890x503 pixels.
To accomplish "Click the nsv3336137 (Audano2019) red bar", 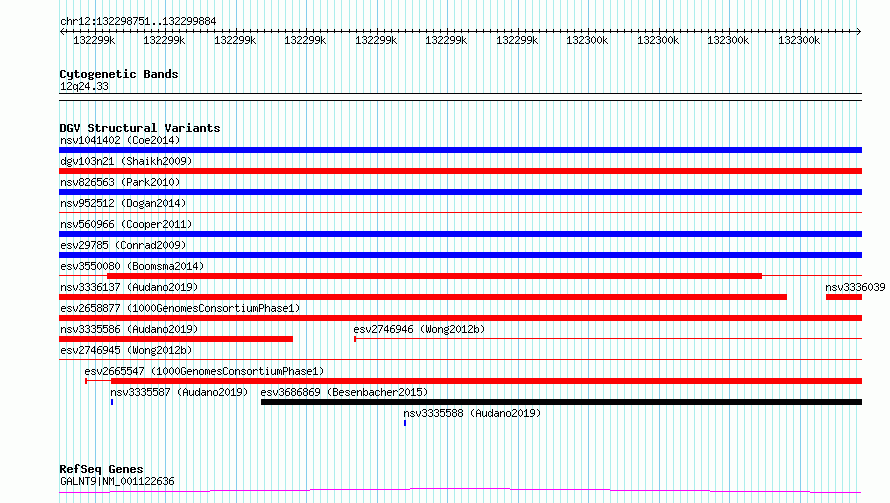I will click(423, 297).
